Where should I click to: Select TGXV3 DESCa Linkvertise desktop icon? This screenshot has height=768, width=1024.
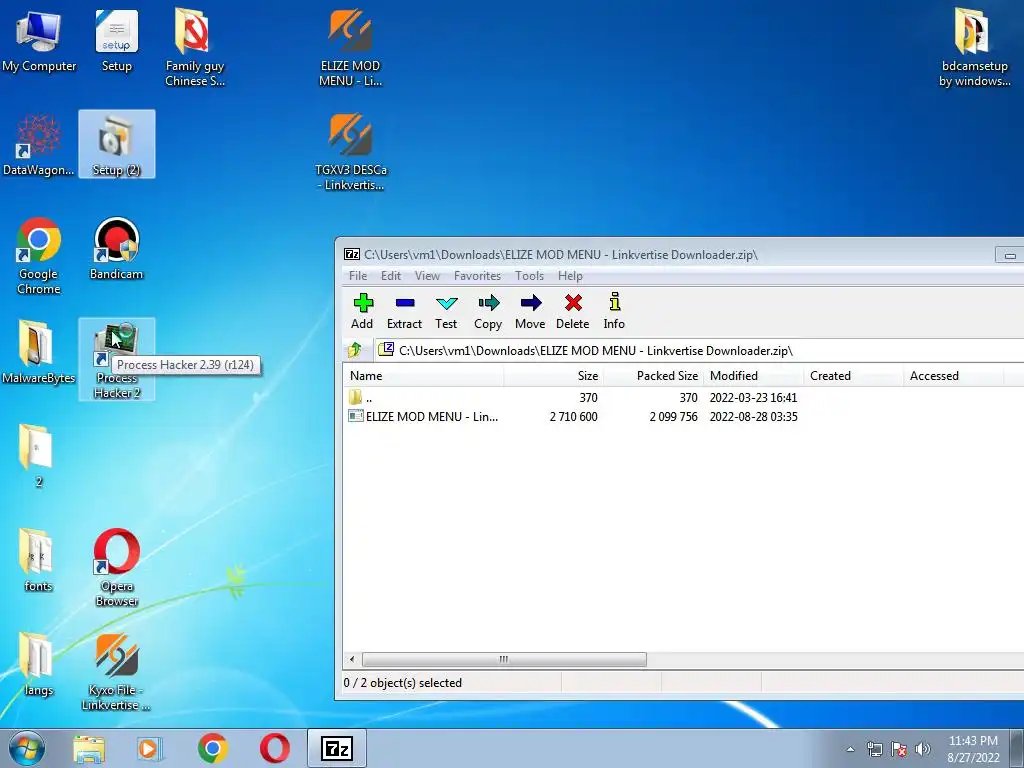351,152
